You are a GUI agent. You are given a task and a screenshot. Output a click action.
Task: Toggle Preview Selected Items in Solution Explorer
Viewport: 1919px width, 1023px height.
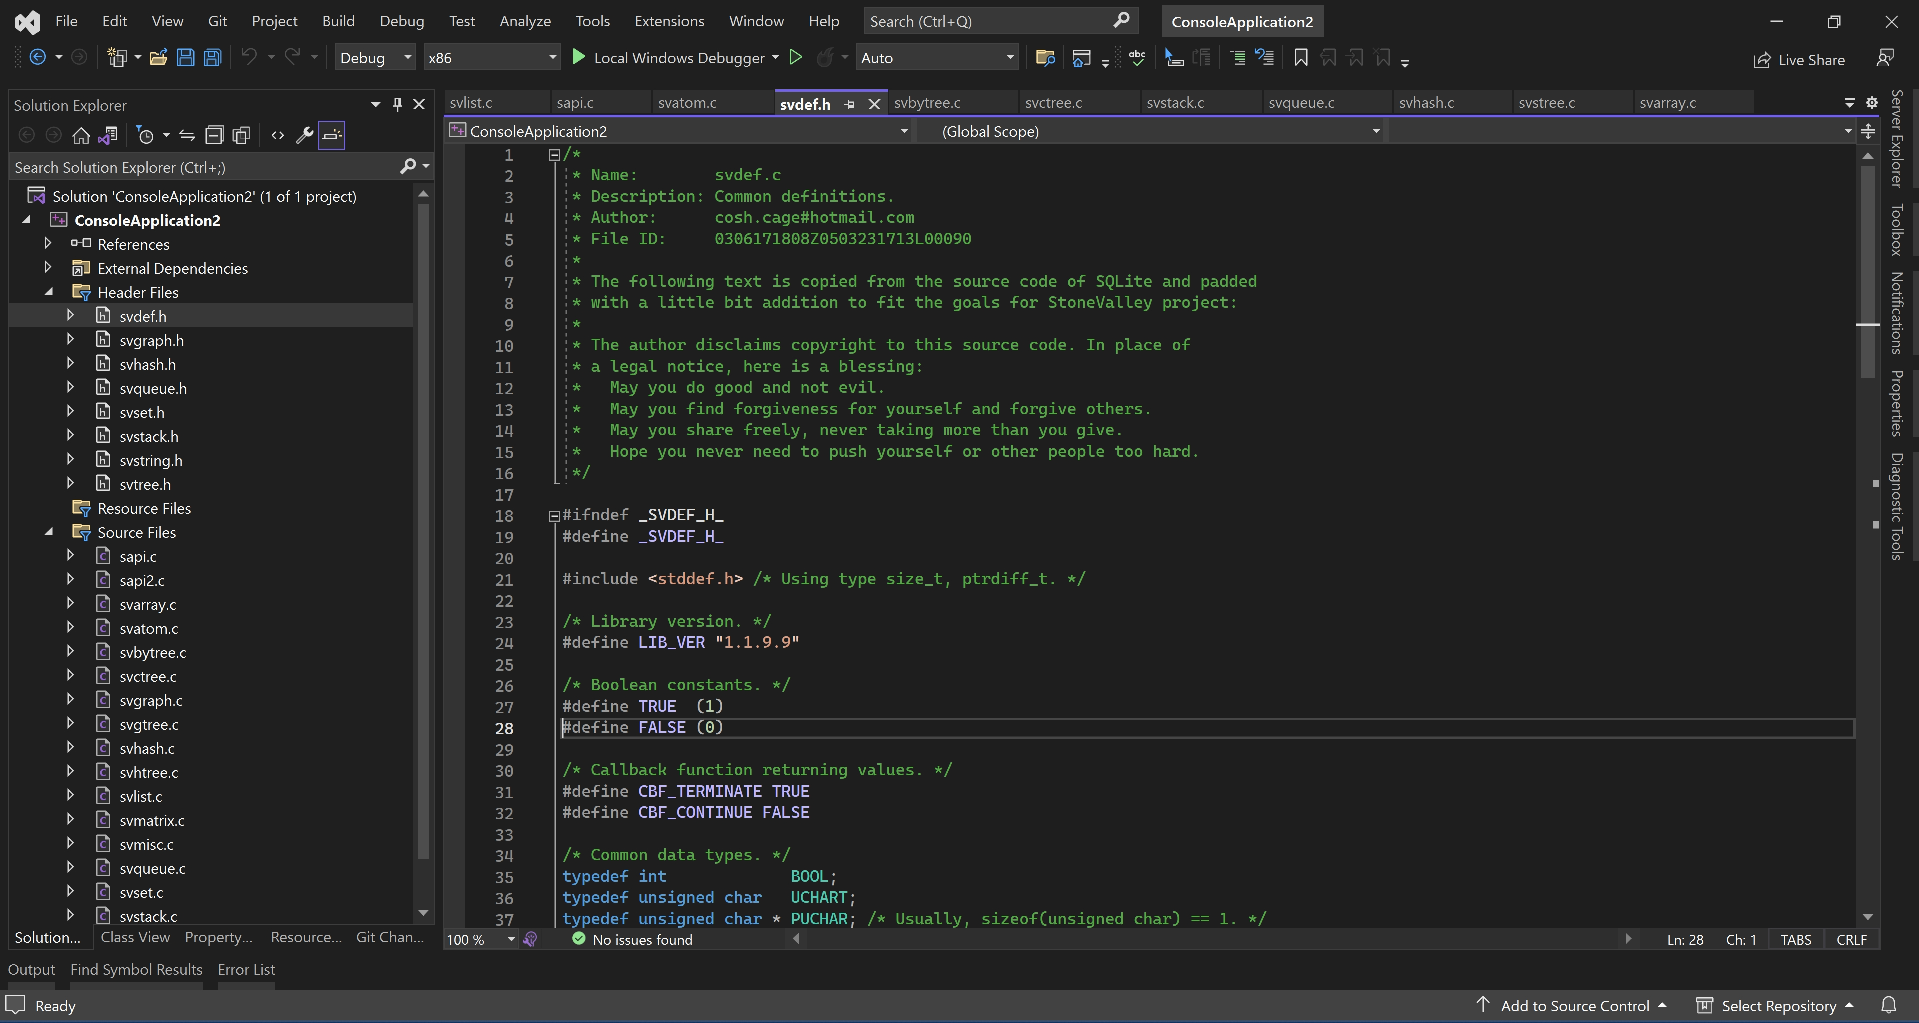[332, 135]
